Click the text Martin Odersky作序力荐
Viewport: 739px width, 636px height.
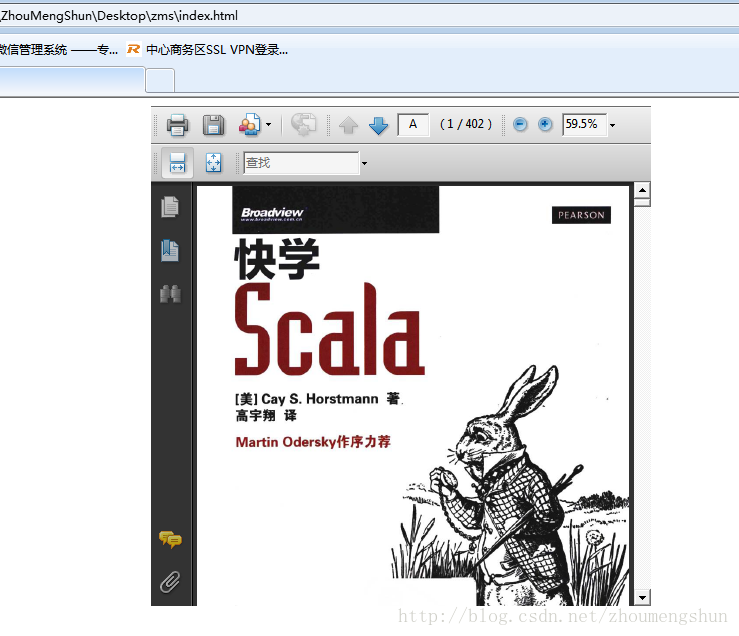click(313, 442)
